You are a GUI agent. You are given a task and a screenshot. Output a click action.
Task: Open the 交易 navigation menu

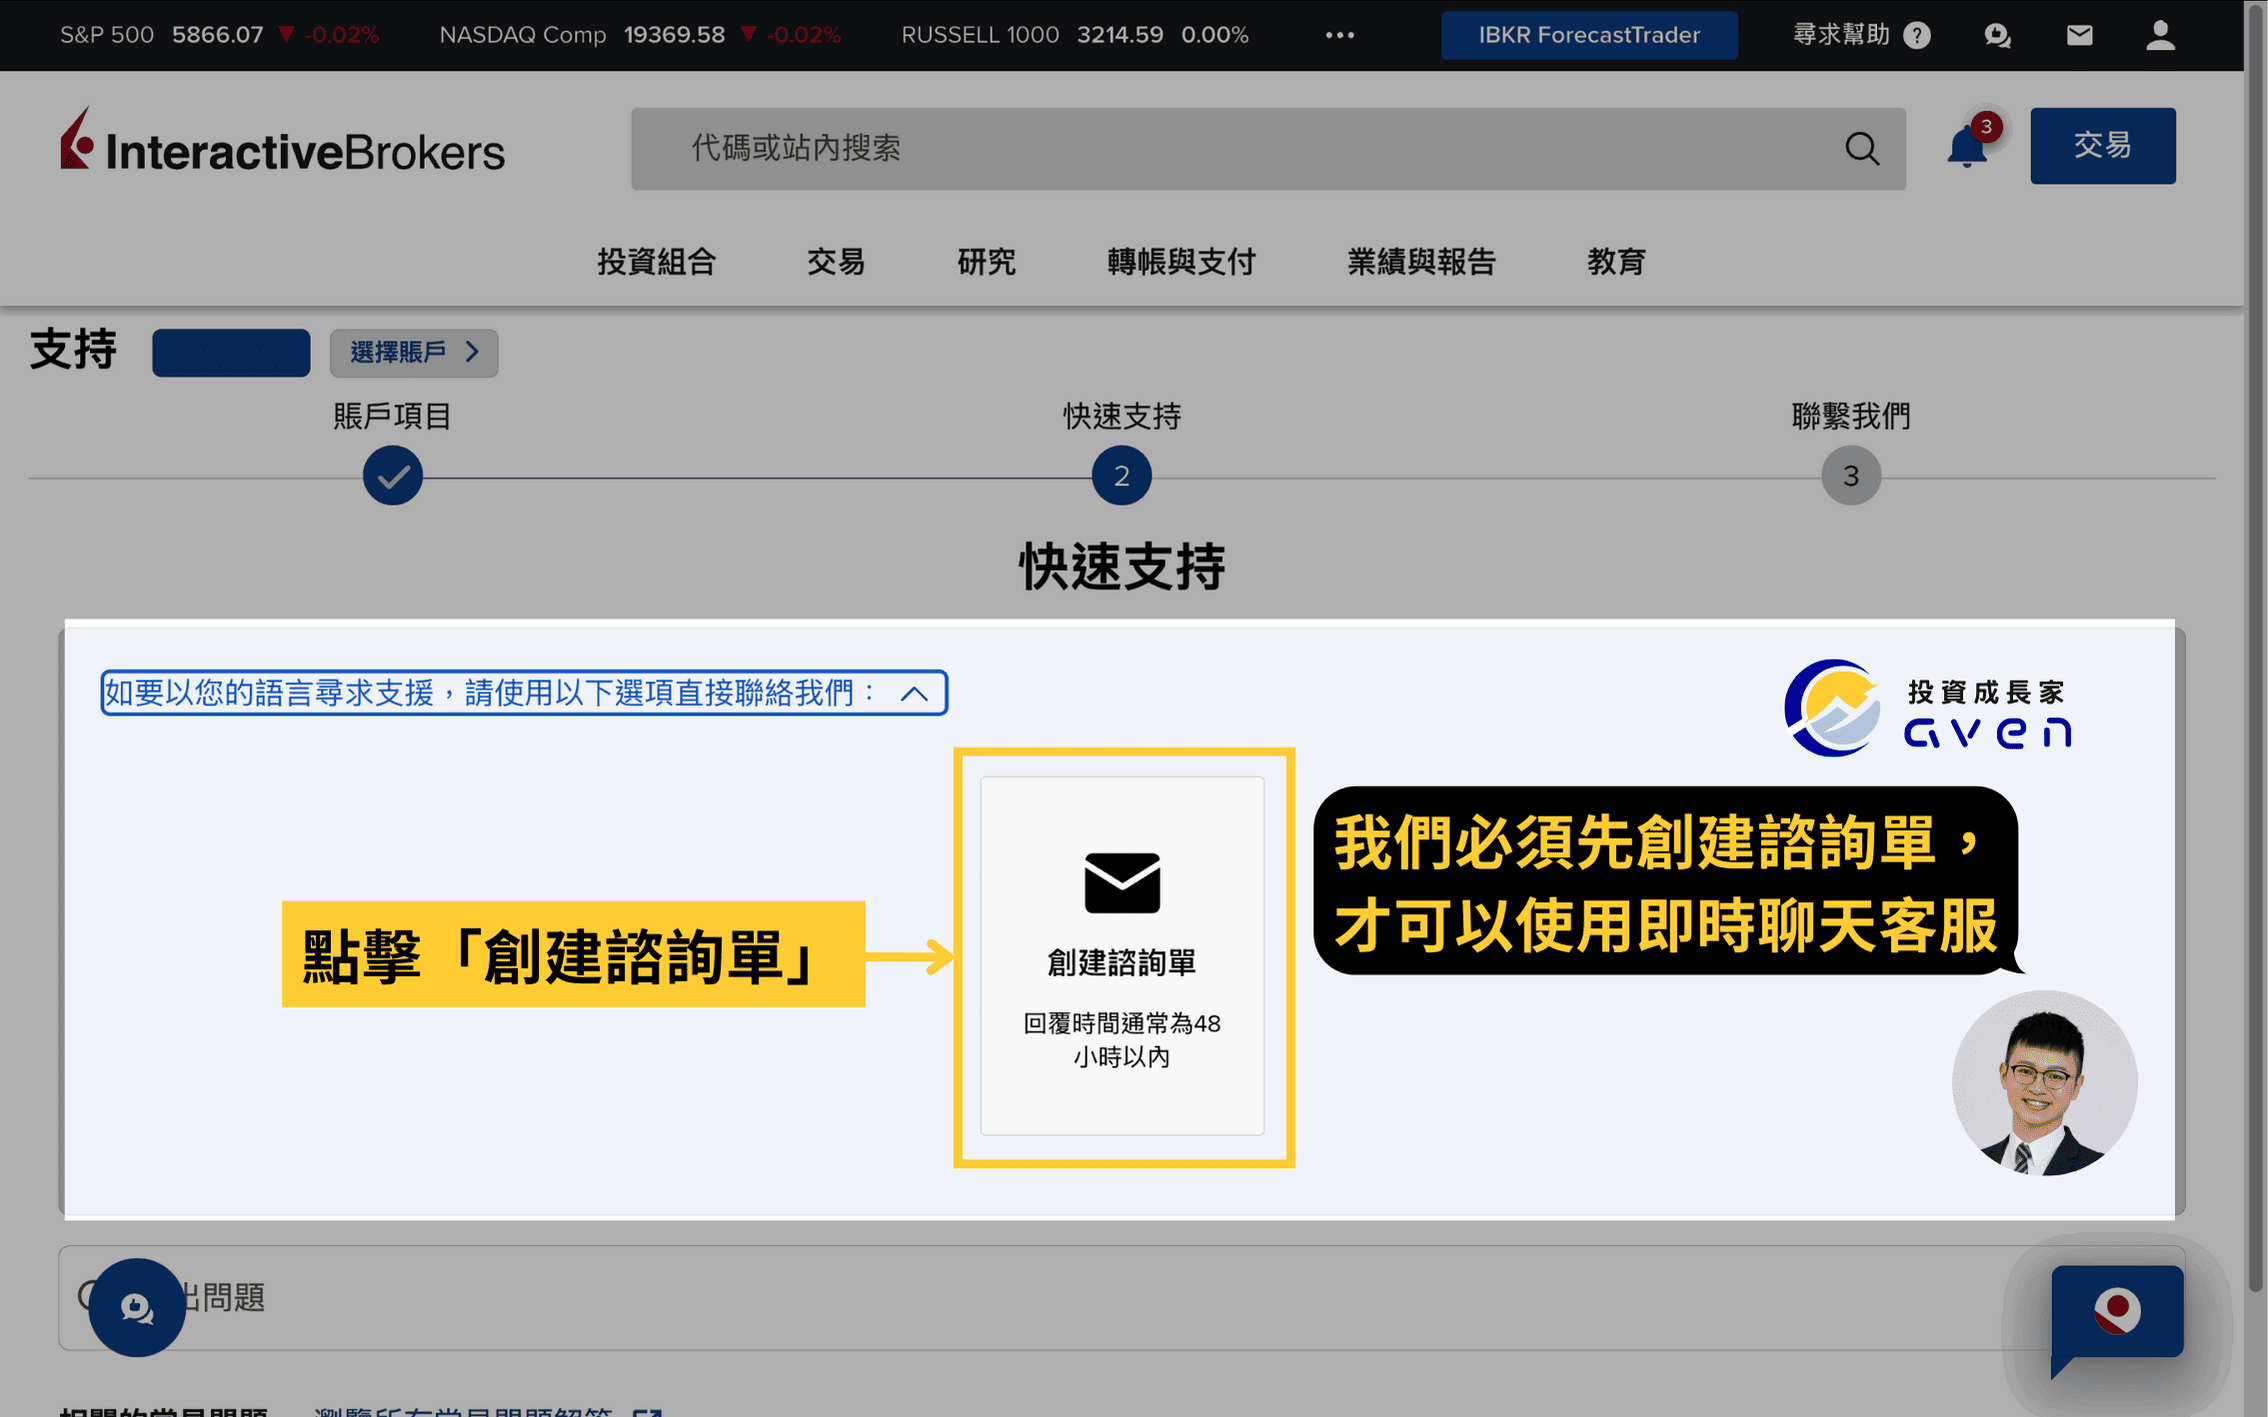pos(835,261)
